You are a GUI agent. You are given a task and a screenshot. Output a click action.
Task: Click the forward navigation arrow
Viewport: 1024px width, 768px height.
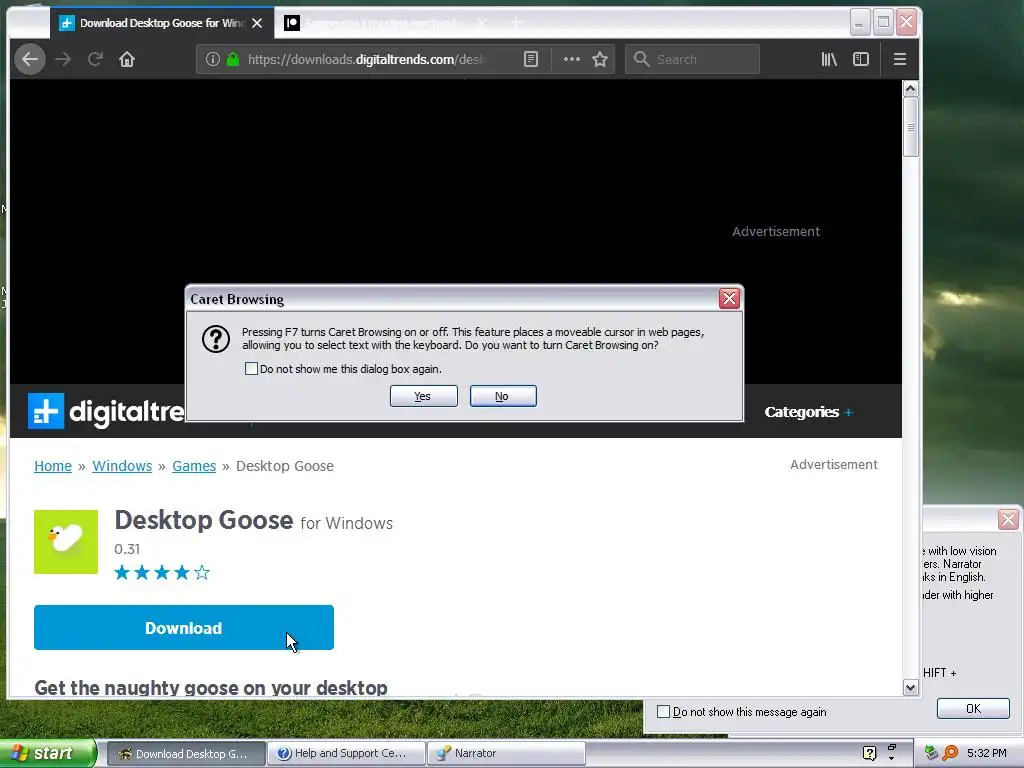pyautogui.click(x=63, y=59)
